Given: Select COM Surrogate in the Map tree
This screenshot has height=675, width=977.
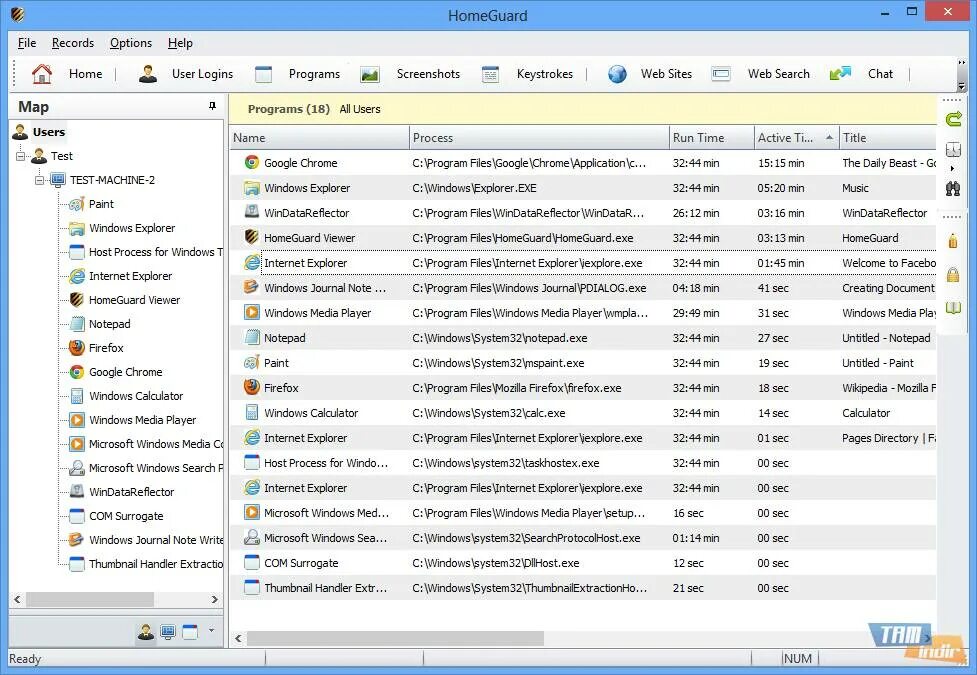Looking at the screenshot, I should tap(117, 516).
